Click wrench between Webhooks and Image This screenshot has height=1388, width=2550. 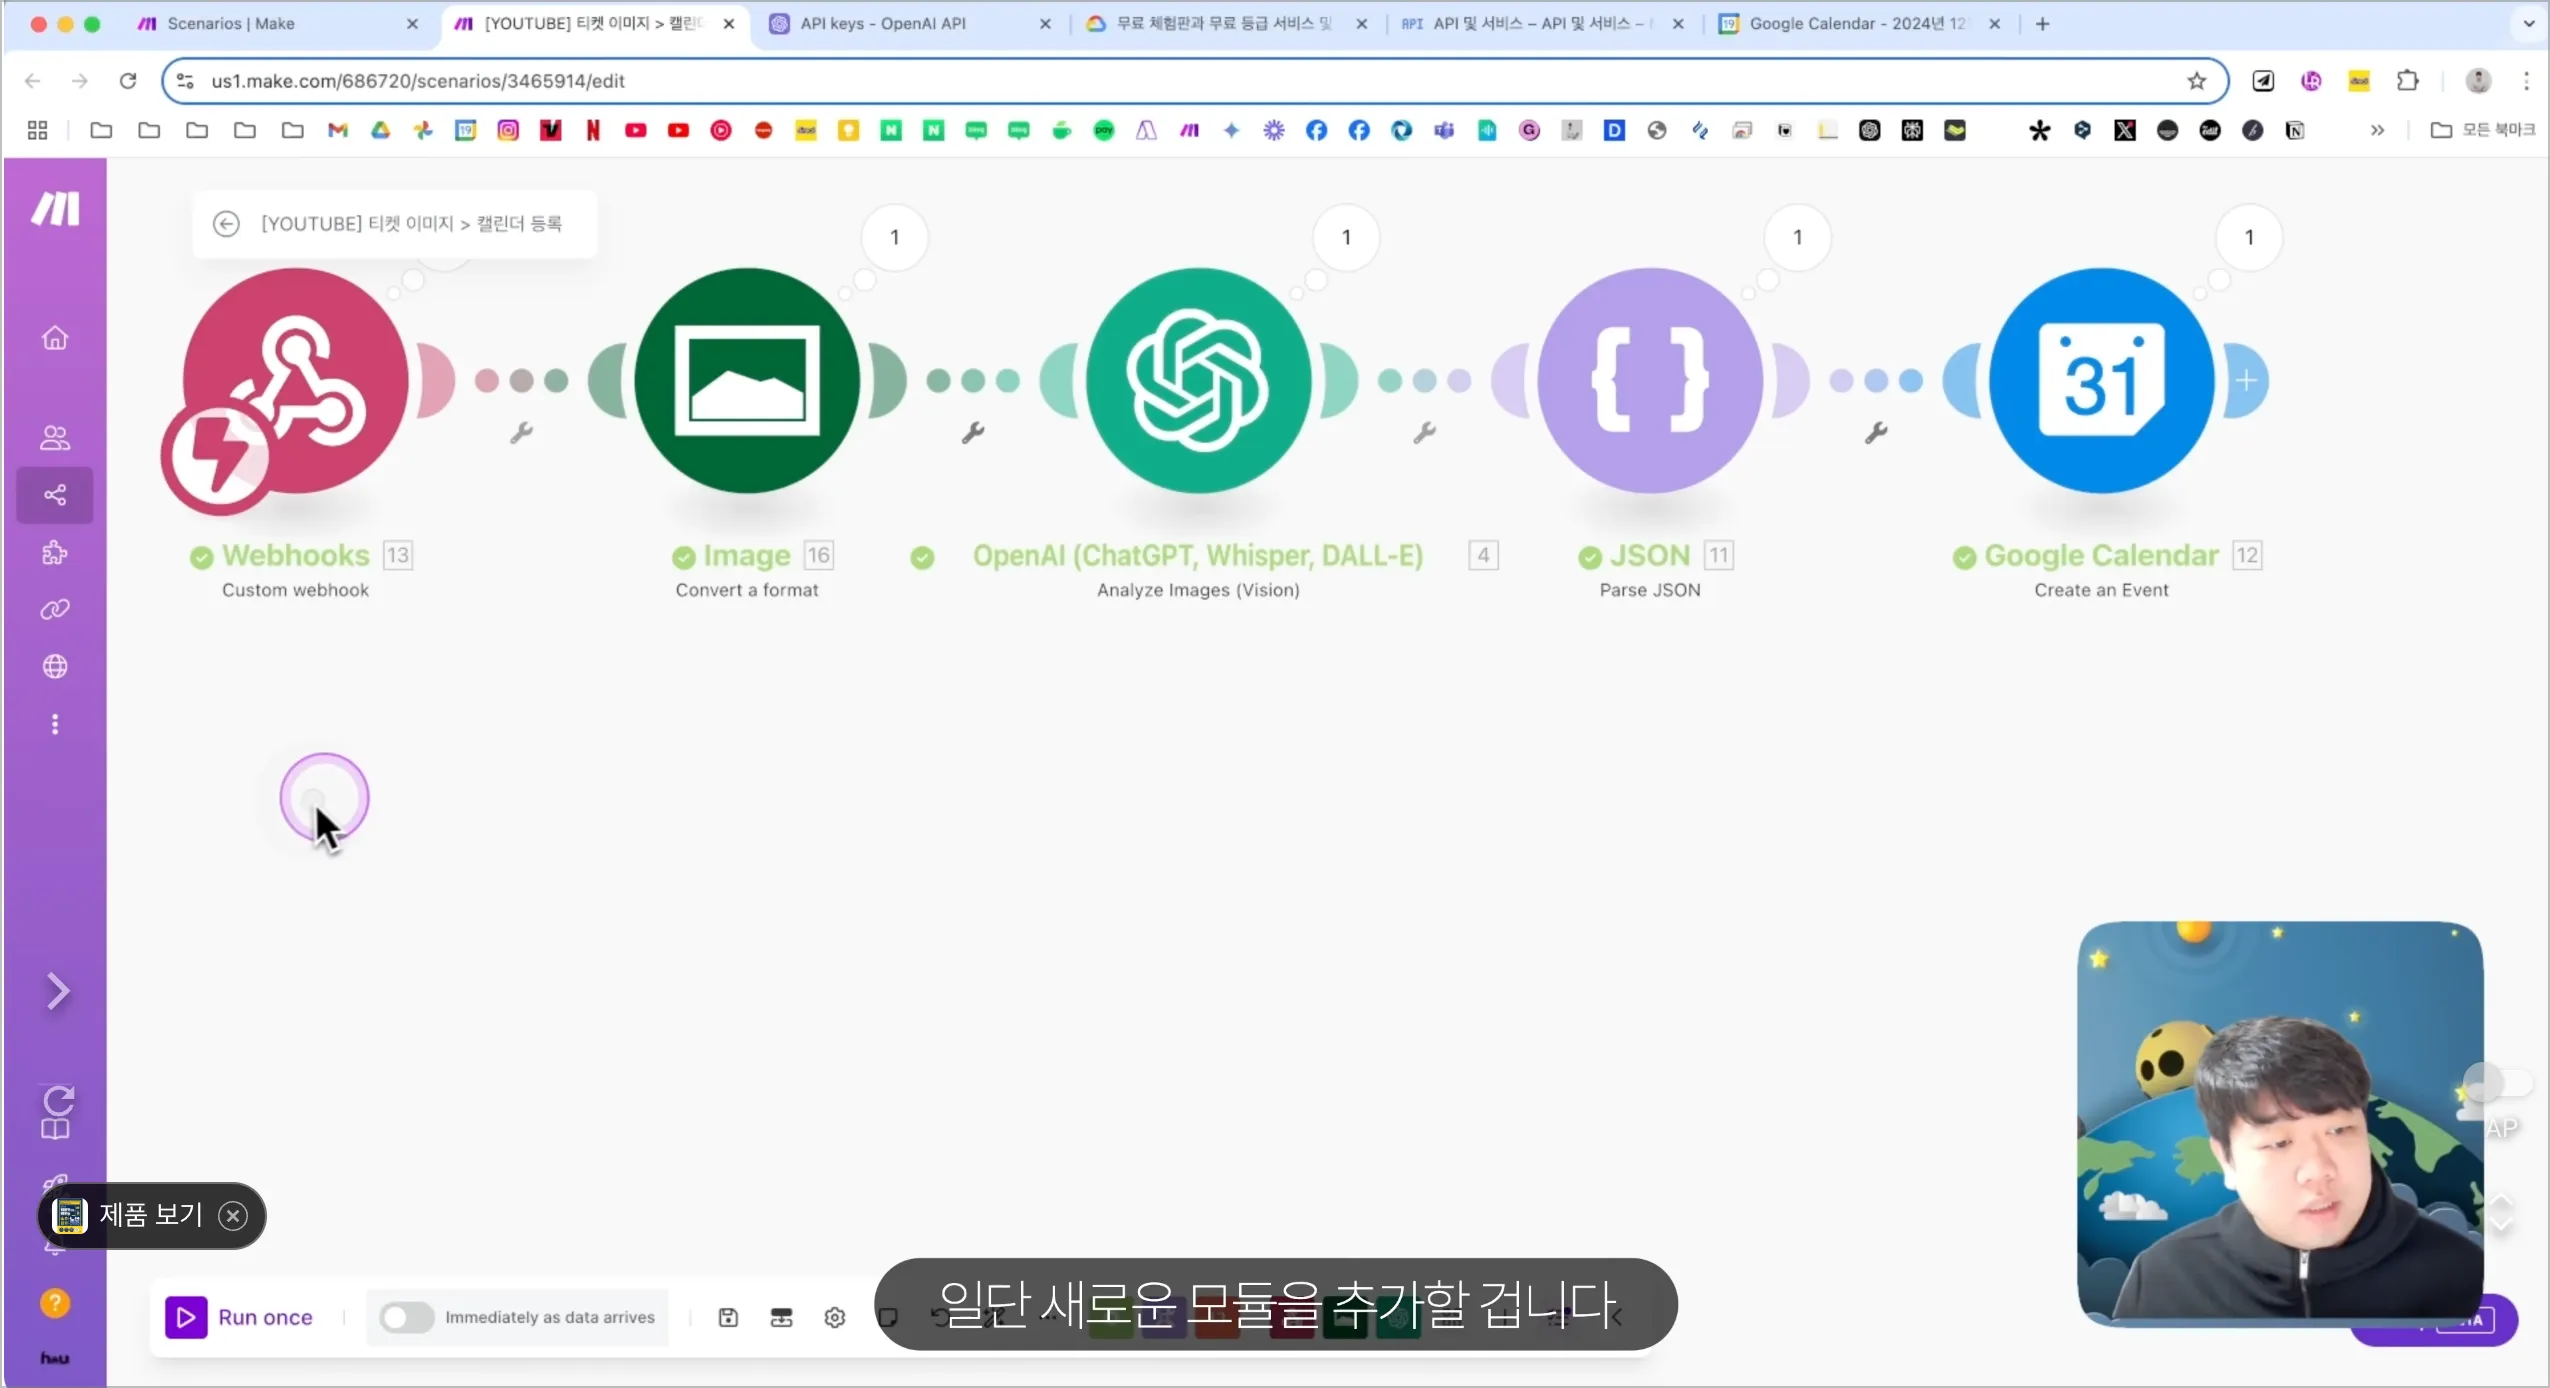point(521,433)
